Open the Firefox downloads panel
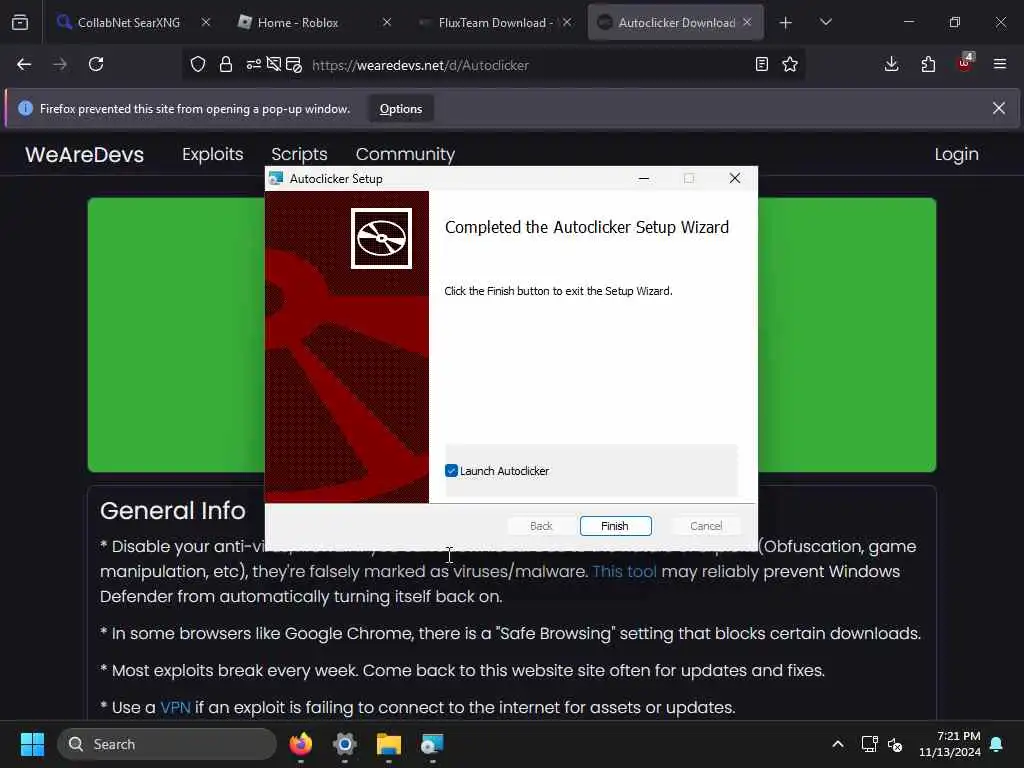The image size is (1024, 768). pos(891,64)
